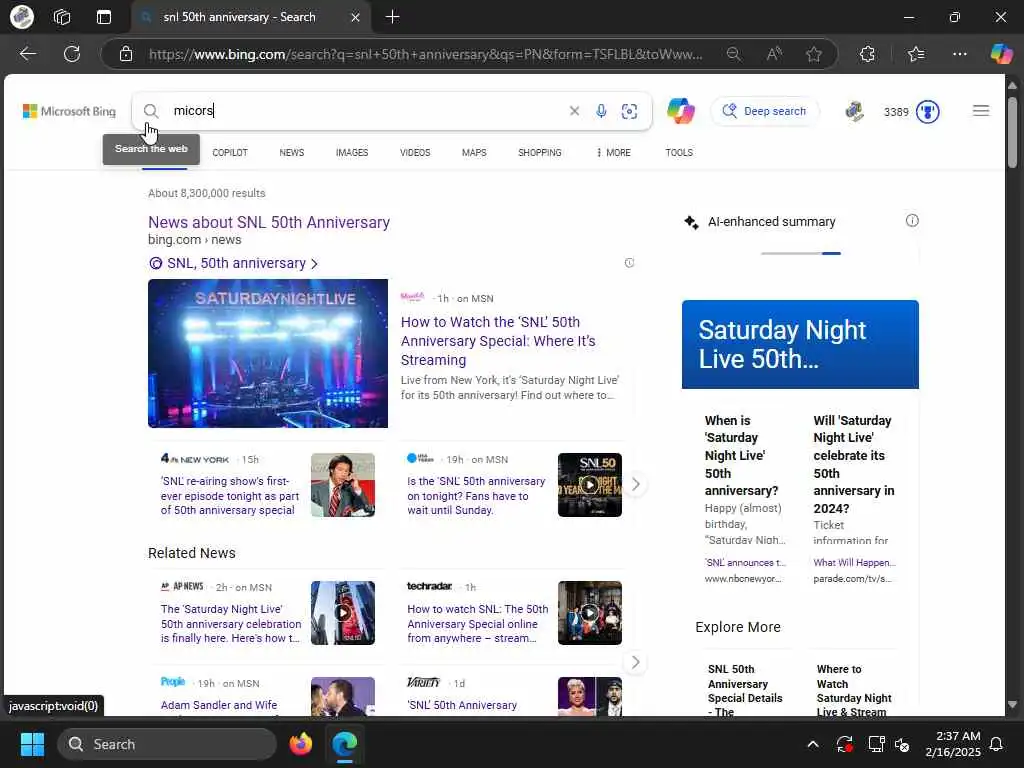Switch to the VIDEOS tab
Viewport: 1024px width, 768px height.
click(x=415, y=152)
